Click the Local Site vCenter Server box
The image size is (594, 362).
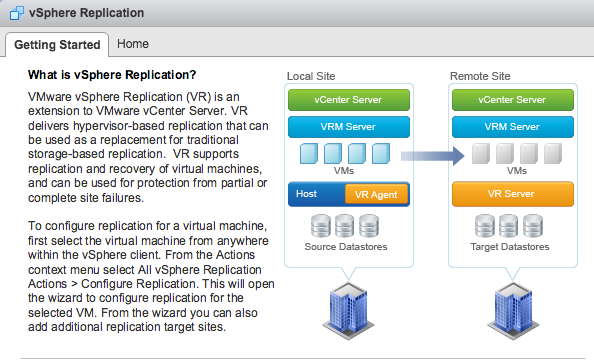(349, 100)
